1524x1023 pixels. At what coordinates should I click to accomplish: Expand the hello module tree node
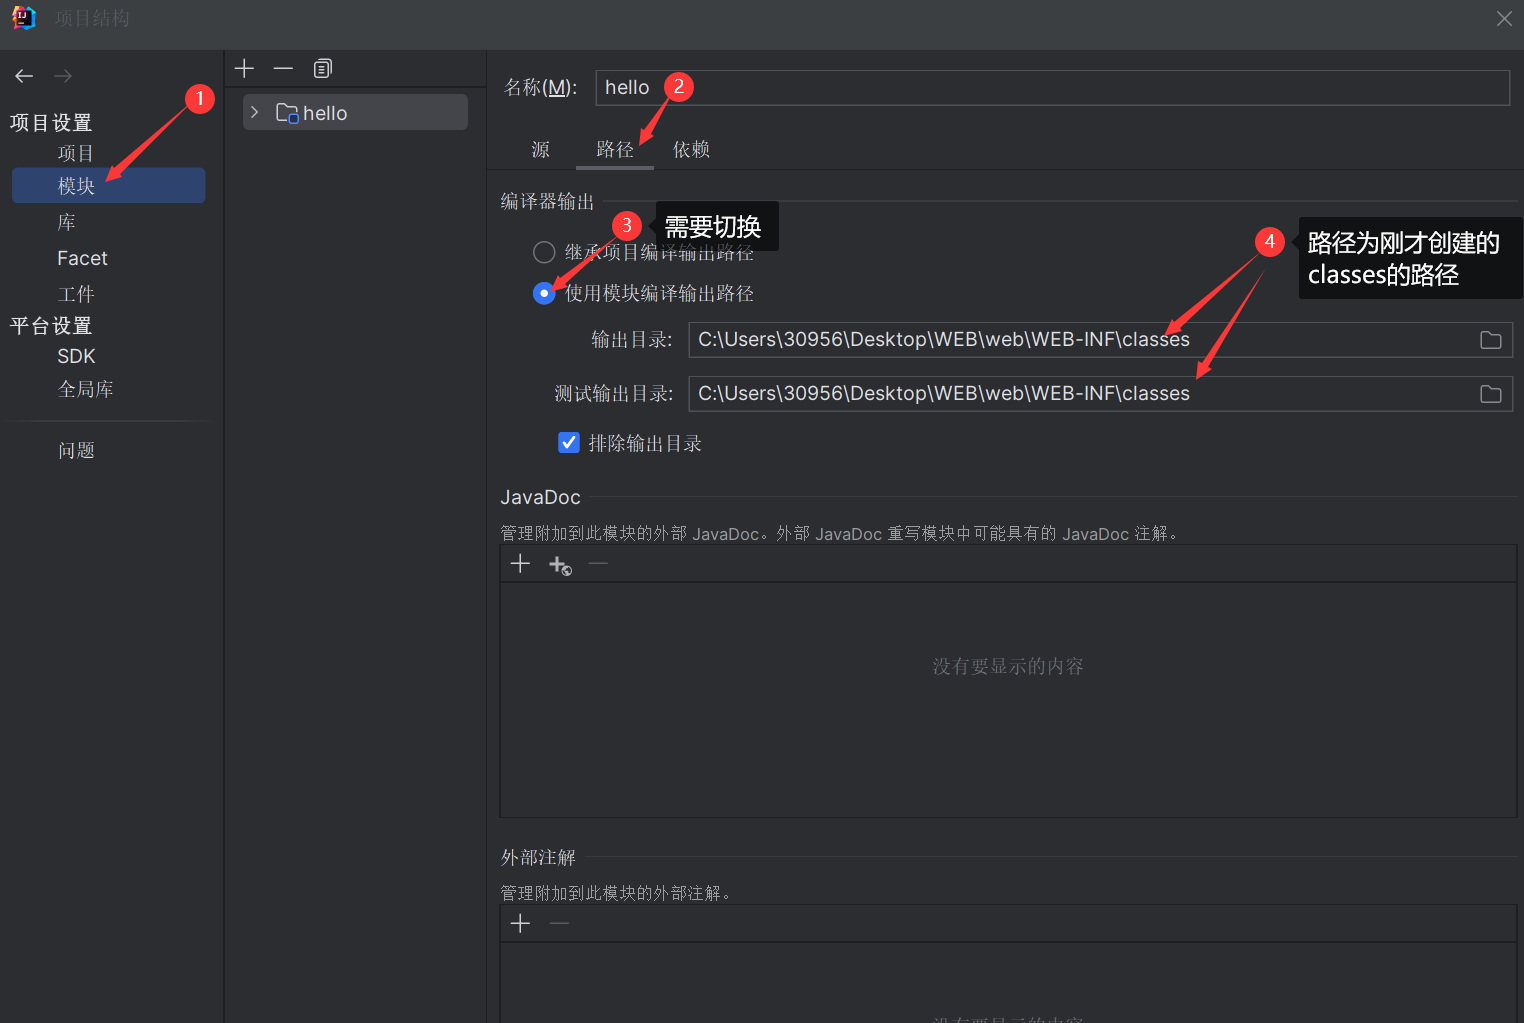(255, 112)
